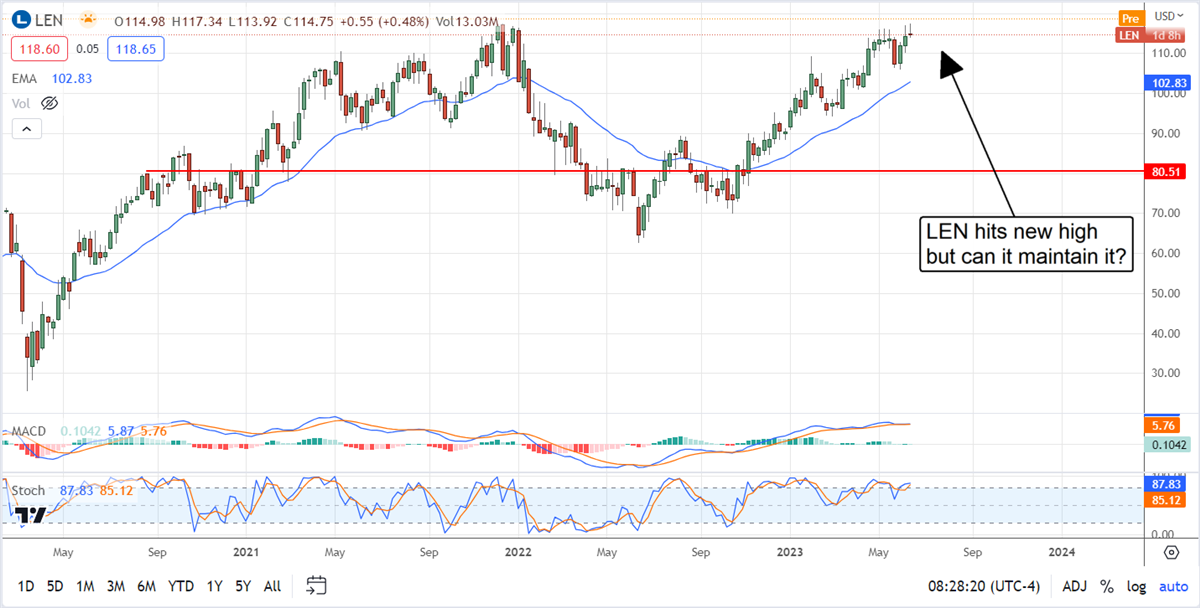Screen dimensions: 1200x608
Task: Select the 5Y time range
Action: (x=243, y=586)
